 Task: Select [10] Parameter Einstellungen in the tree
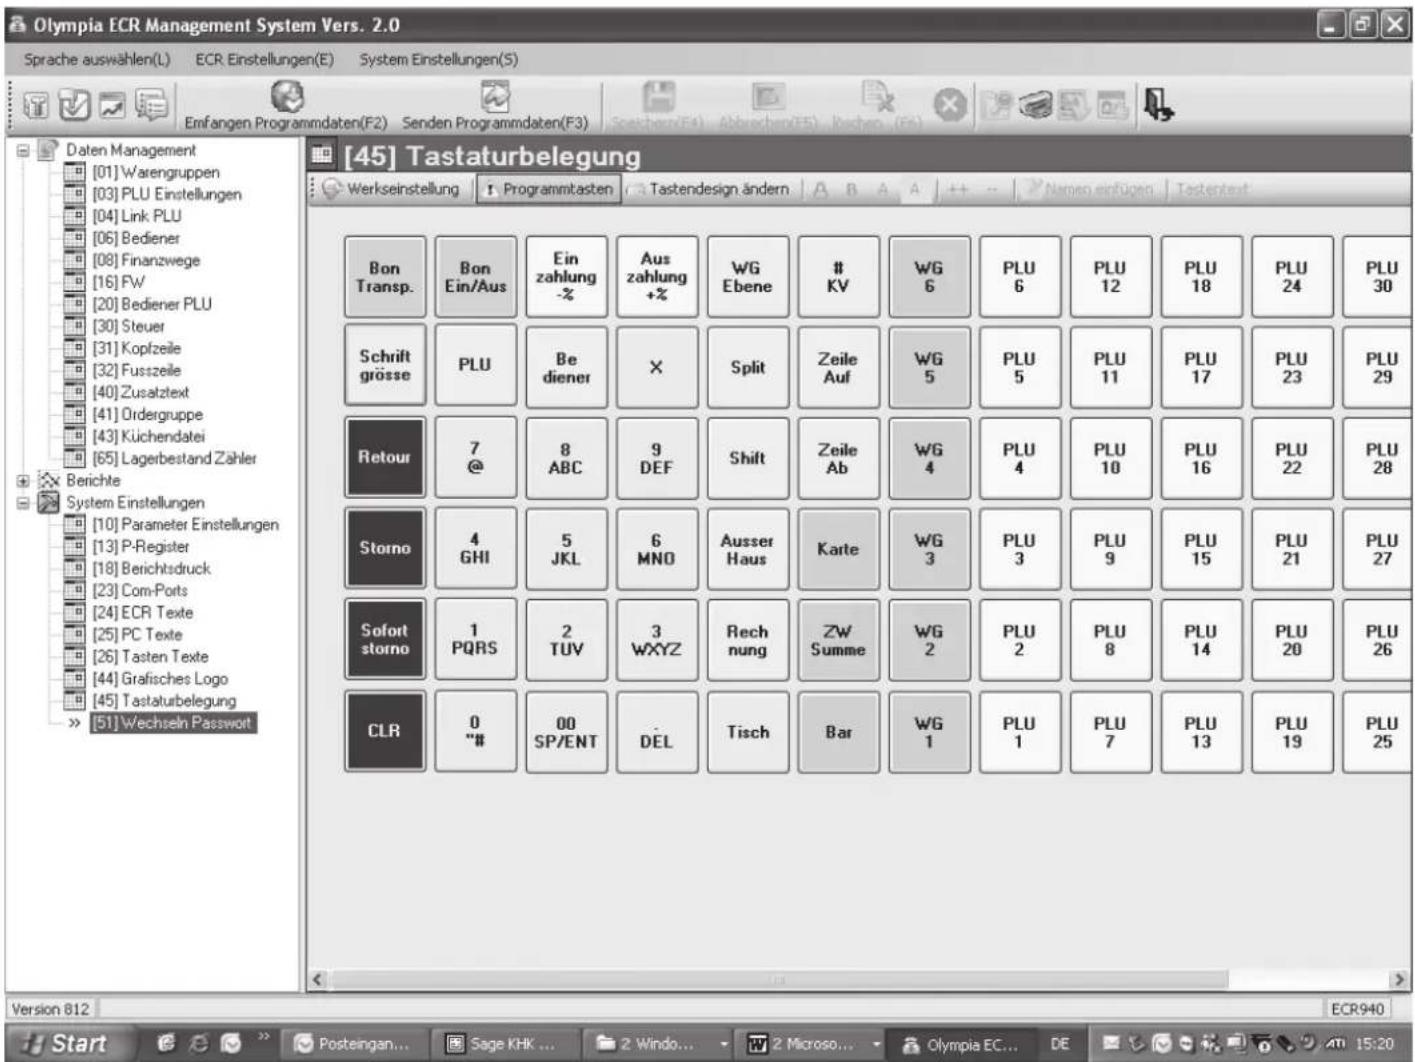(x=185, y=524)
